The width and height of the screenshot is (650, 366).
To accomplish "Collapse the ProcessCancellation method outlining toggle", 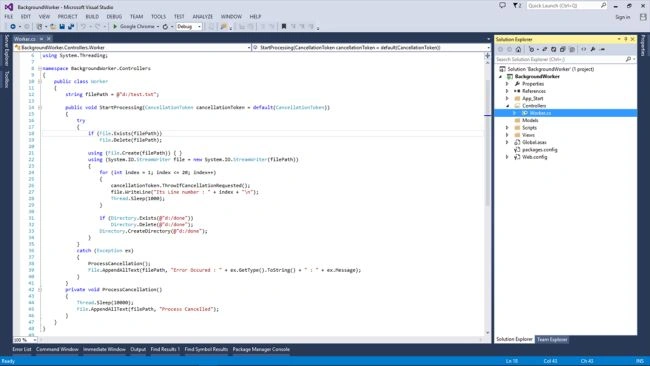I will (40, 290).
